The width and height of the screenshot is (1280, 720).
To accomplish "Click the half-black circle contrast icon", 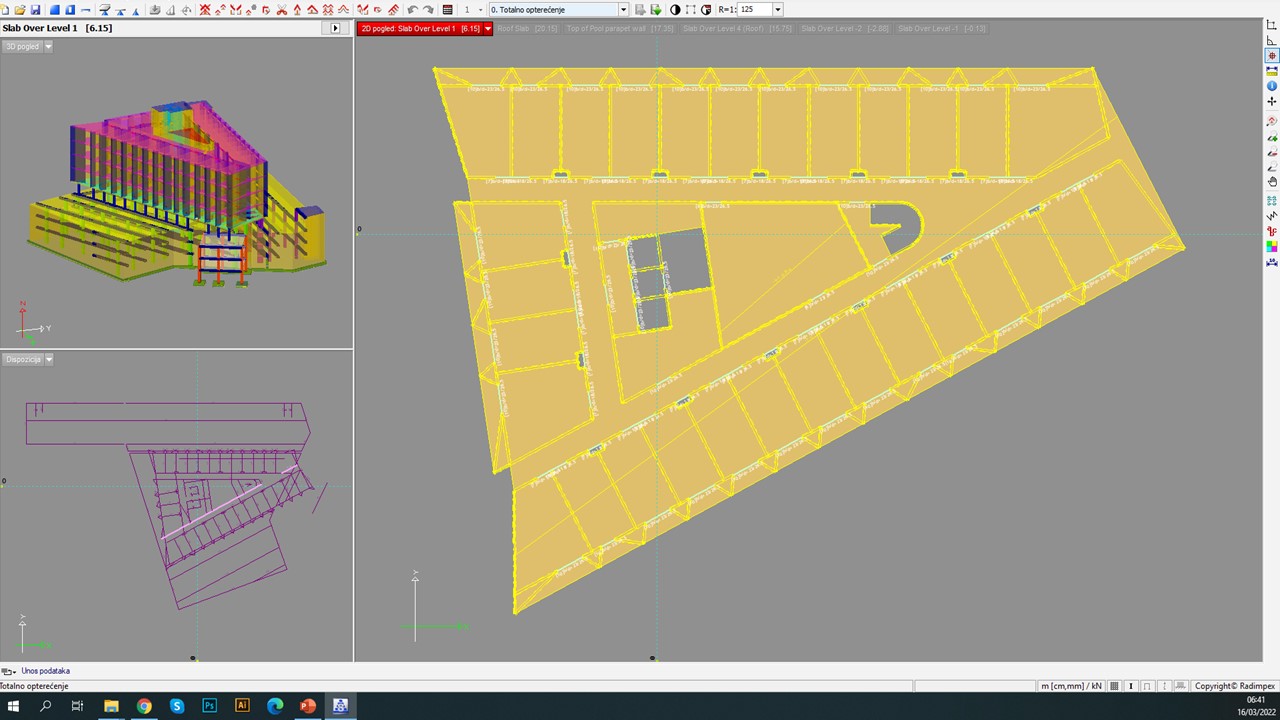I will 675,9.
